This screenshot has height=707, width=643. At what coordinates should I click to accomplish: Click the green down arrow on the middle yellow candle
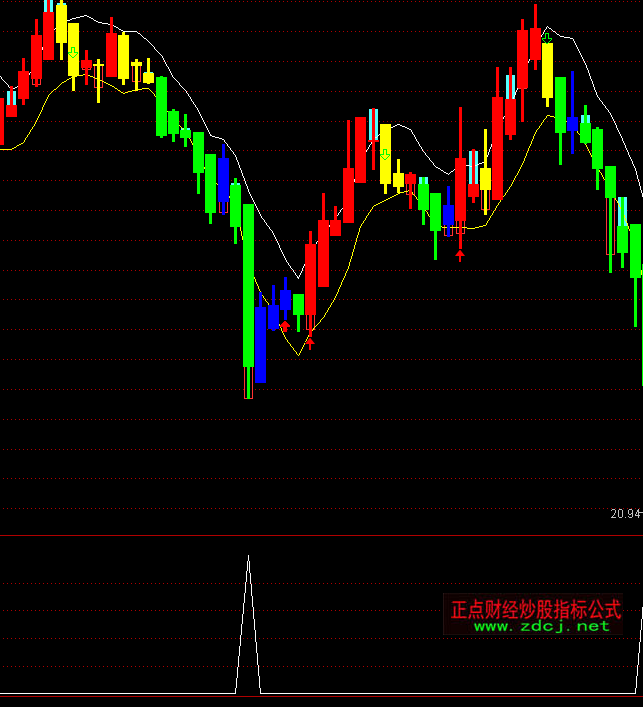pyautogui.click(x=385, y=154)
